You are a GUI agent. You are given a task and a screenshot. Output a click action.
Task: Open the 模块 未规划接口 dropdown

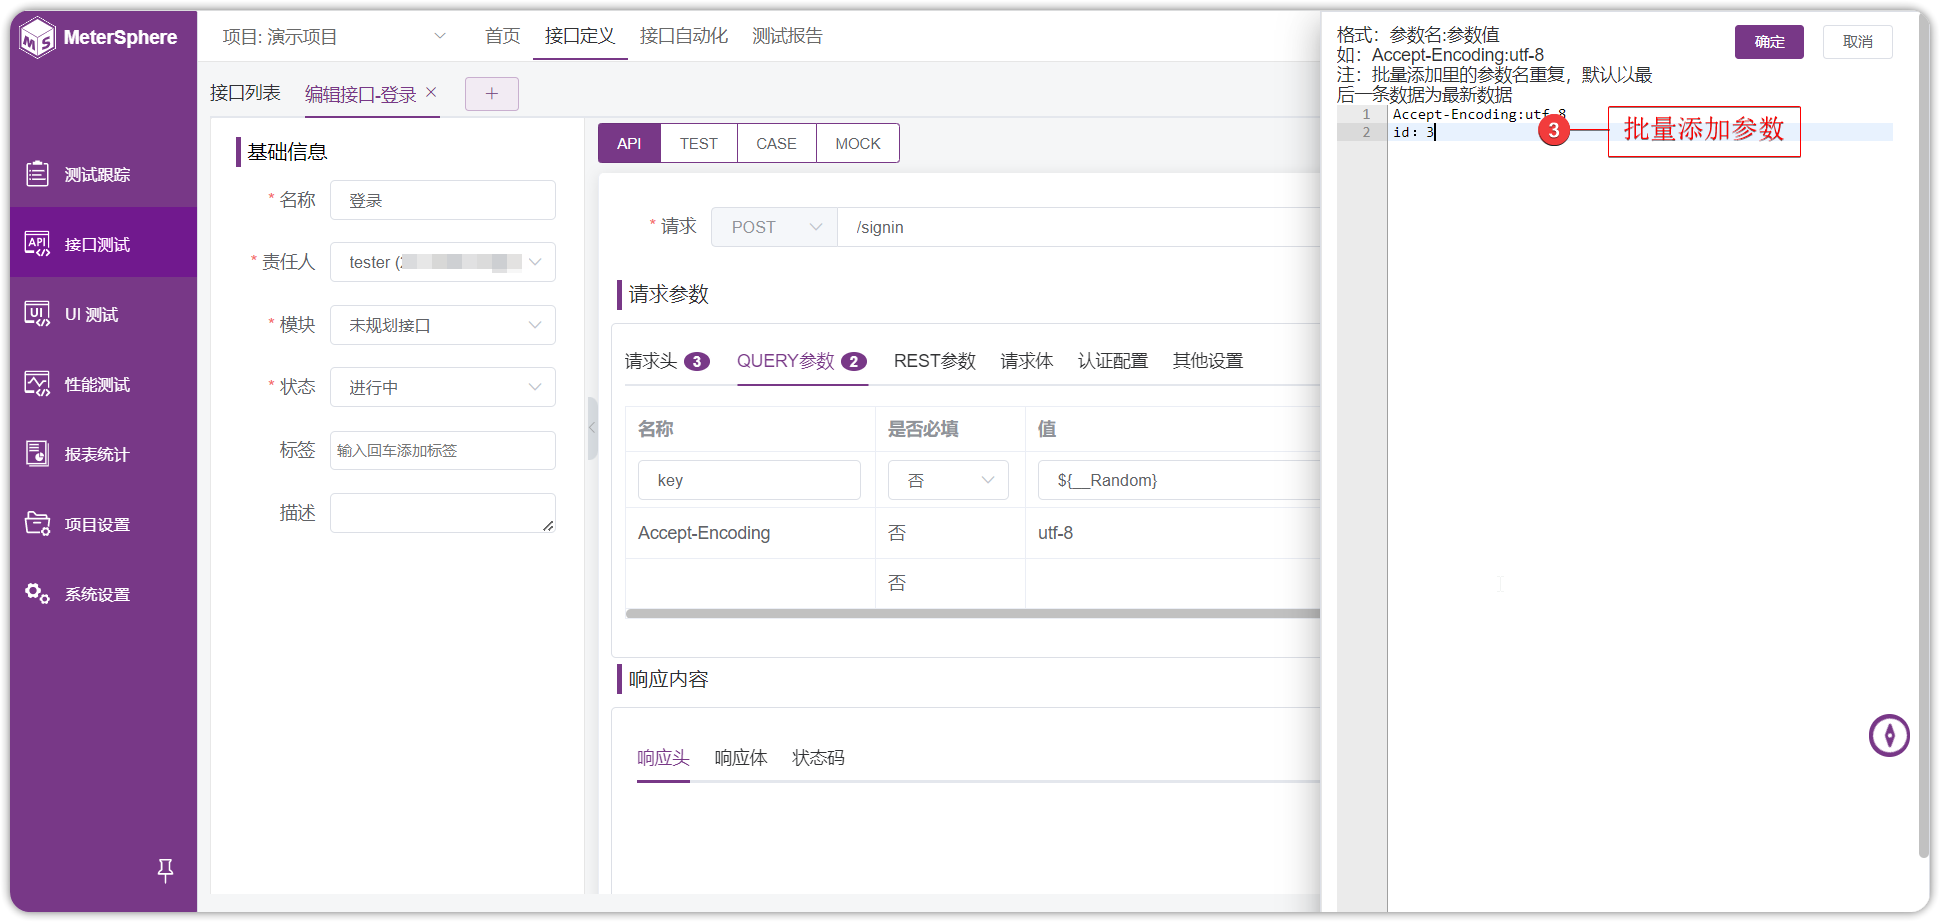(443, 325)
